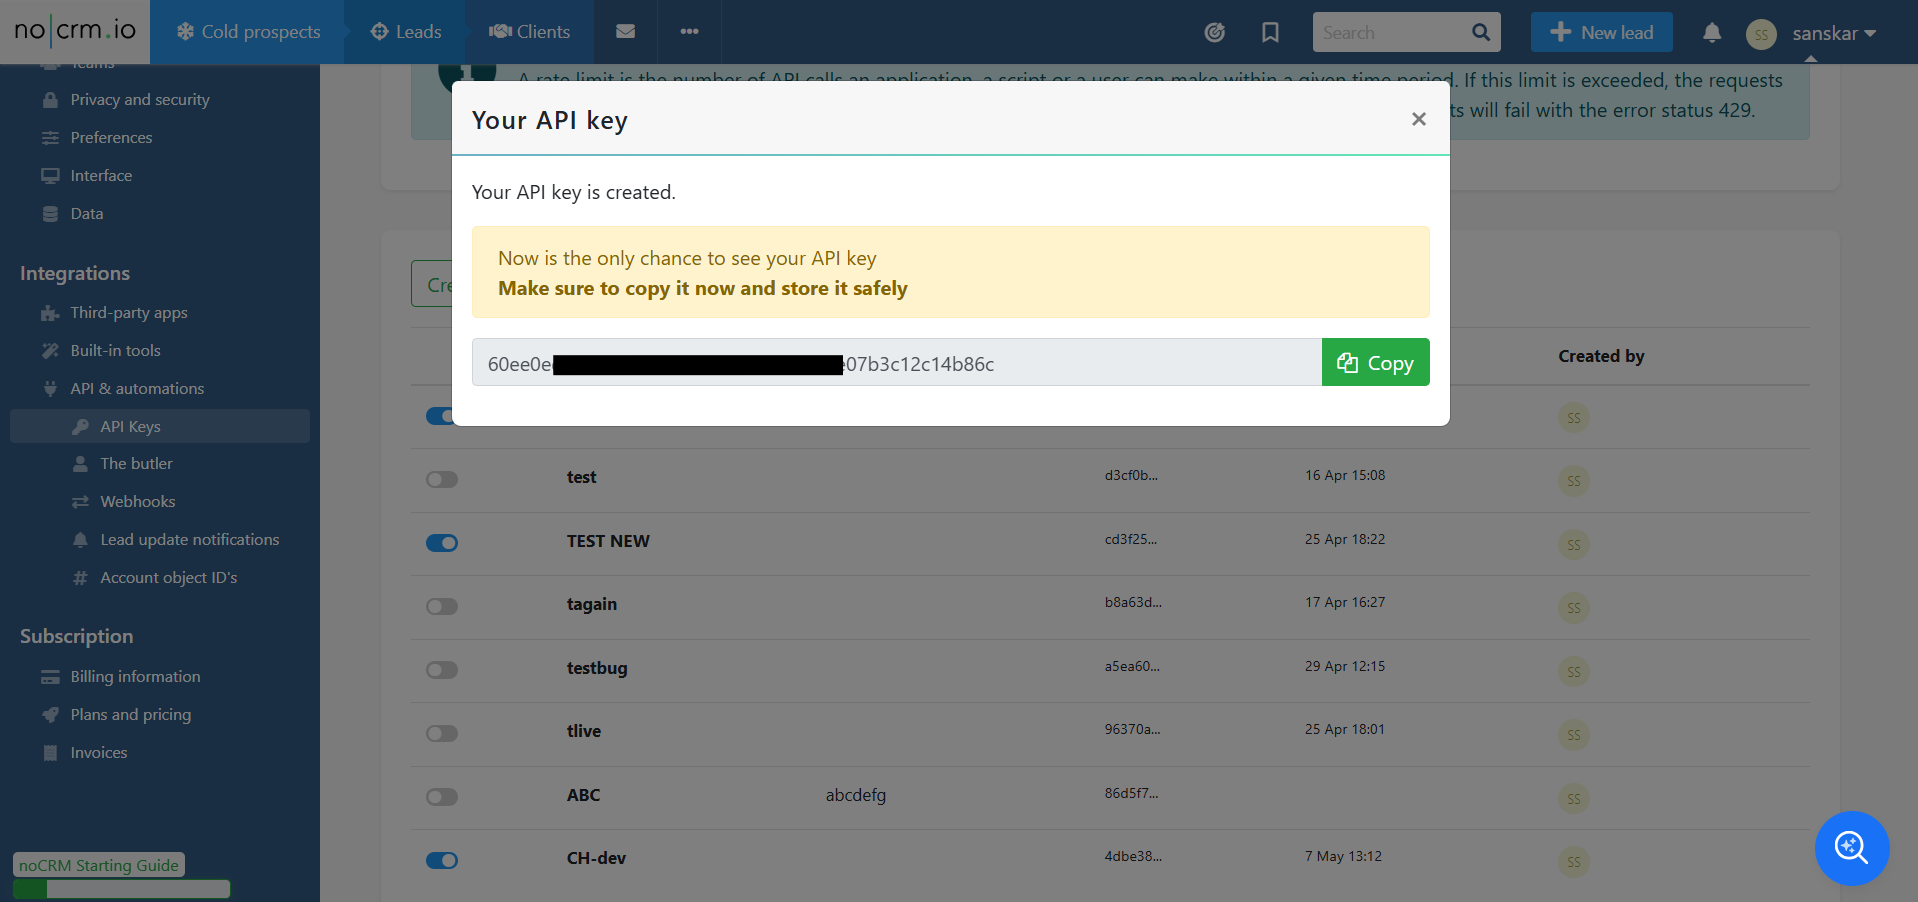This screenshot has width=1918, height=902.
Task: Click the API plug icon
Action: point(50,389)
